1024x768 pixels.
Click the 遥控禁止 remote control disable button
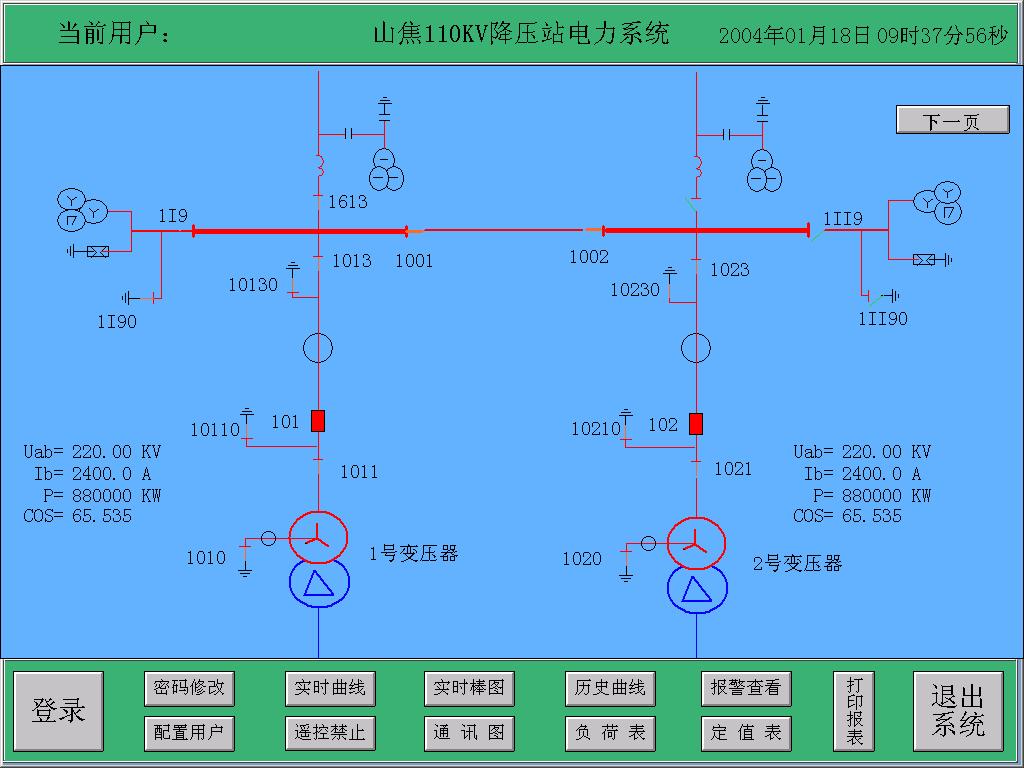330,733
